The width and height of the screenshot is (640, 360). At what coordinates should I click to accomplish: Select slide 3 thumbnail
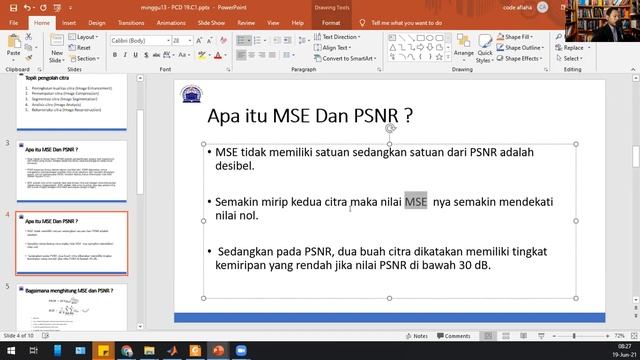[x=72, y=171]
